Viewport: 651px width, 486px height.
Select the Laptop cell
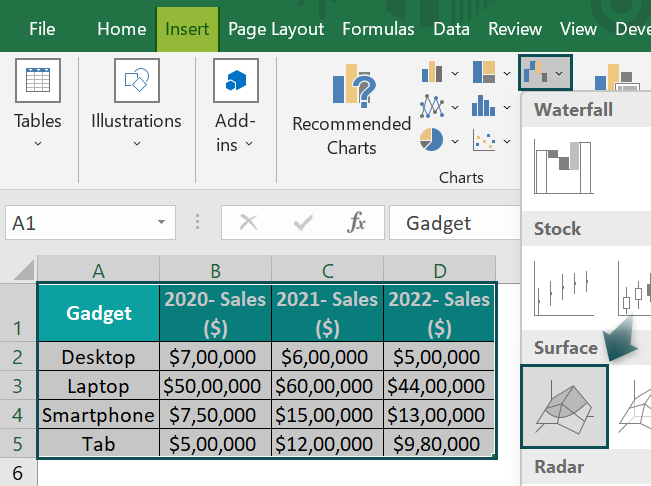pyautogui.click(x=99, y=386)
